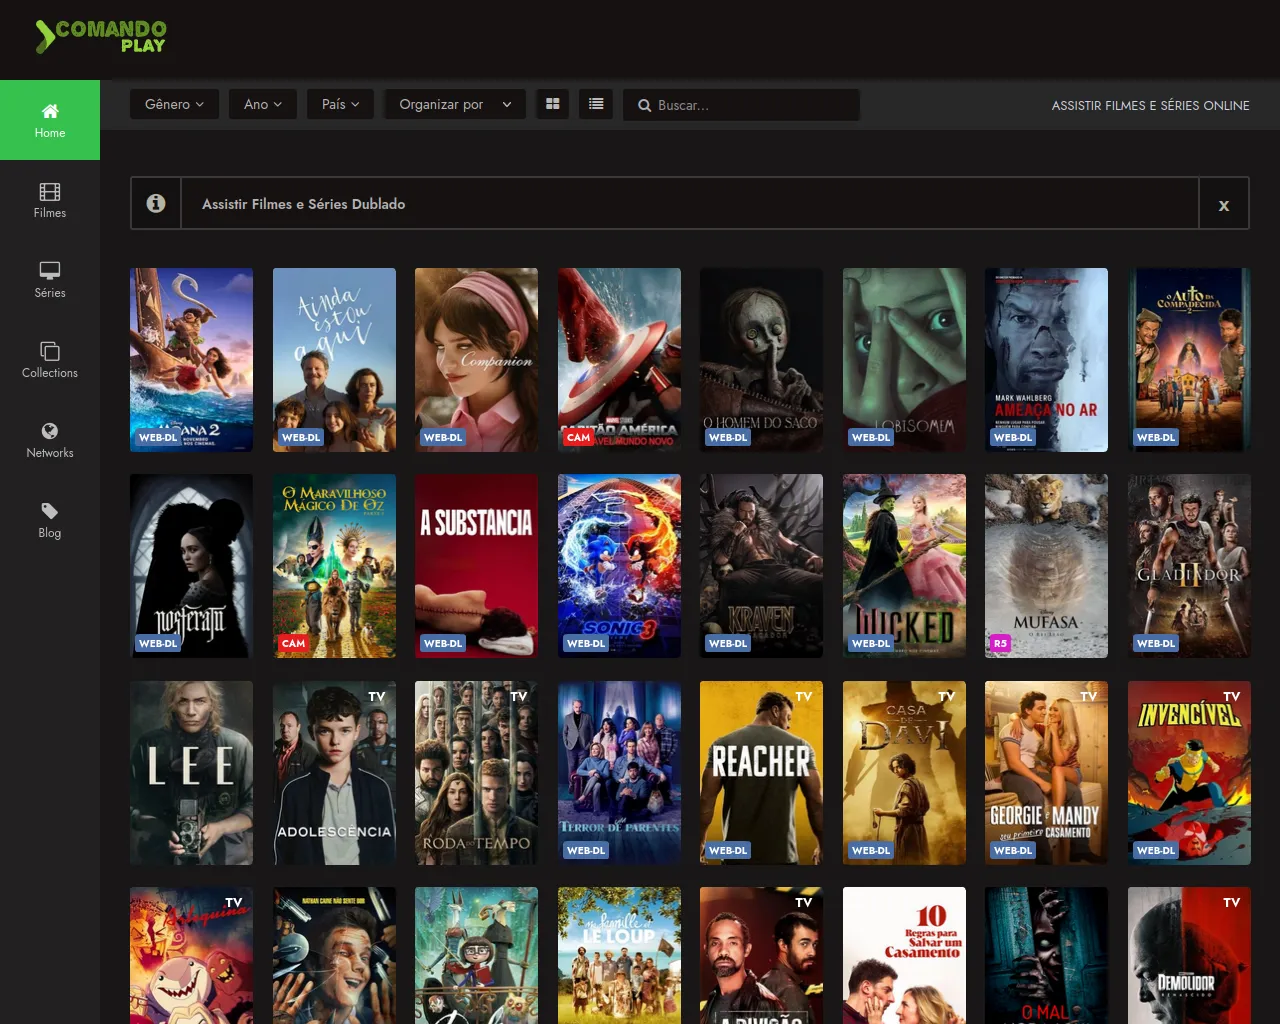Open the A Substância movie poster
The image size is (1280, 1024).
[x=476, y=565]
